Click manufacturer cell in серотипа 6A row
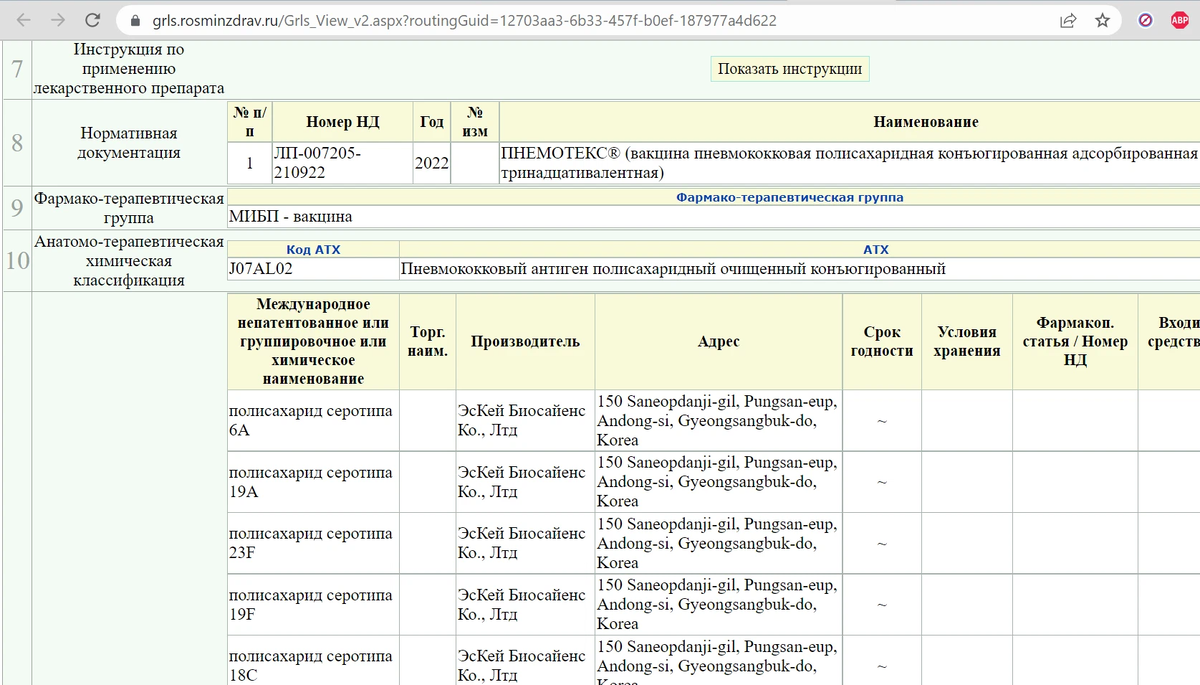 coord(525,420)
